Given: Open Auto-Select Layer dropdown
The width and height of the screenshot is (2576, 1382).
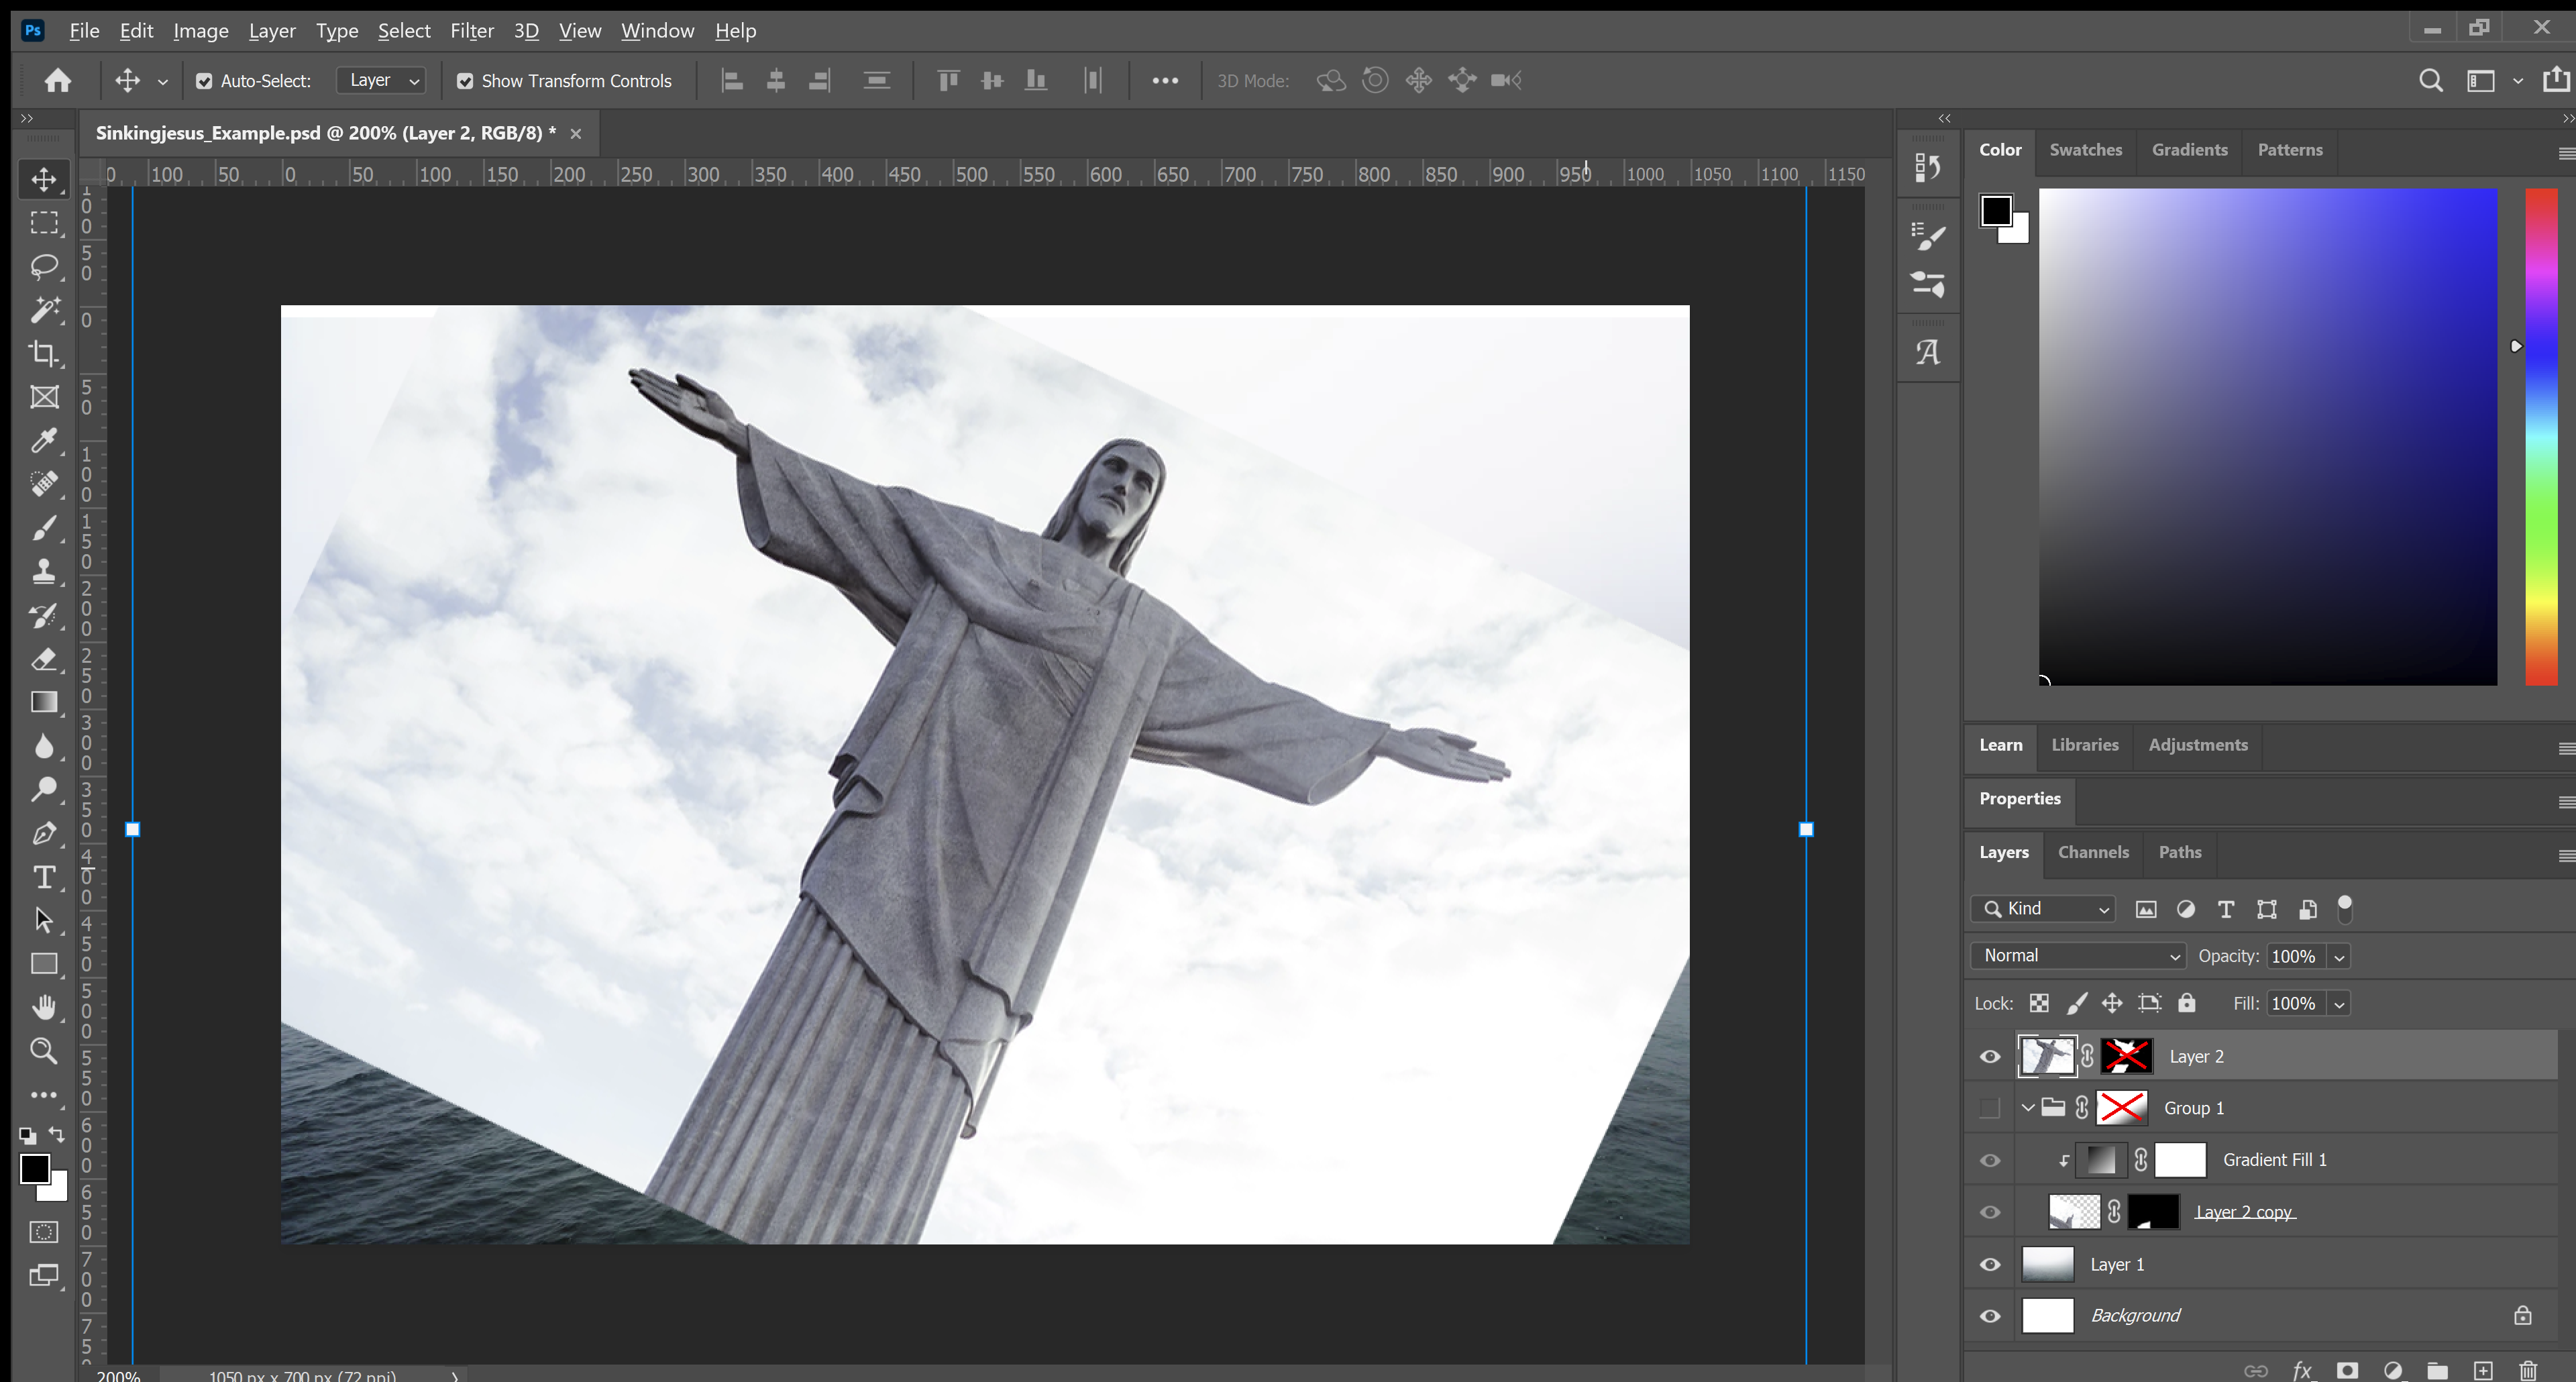Looking at the screenshot, I should pyautogui.click(x=382, y=80).
